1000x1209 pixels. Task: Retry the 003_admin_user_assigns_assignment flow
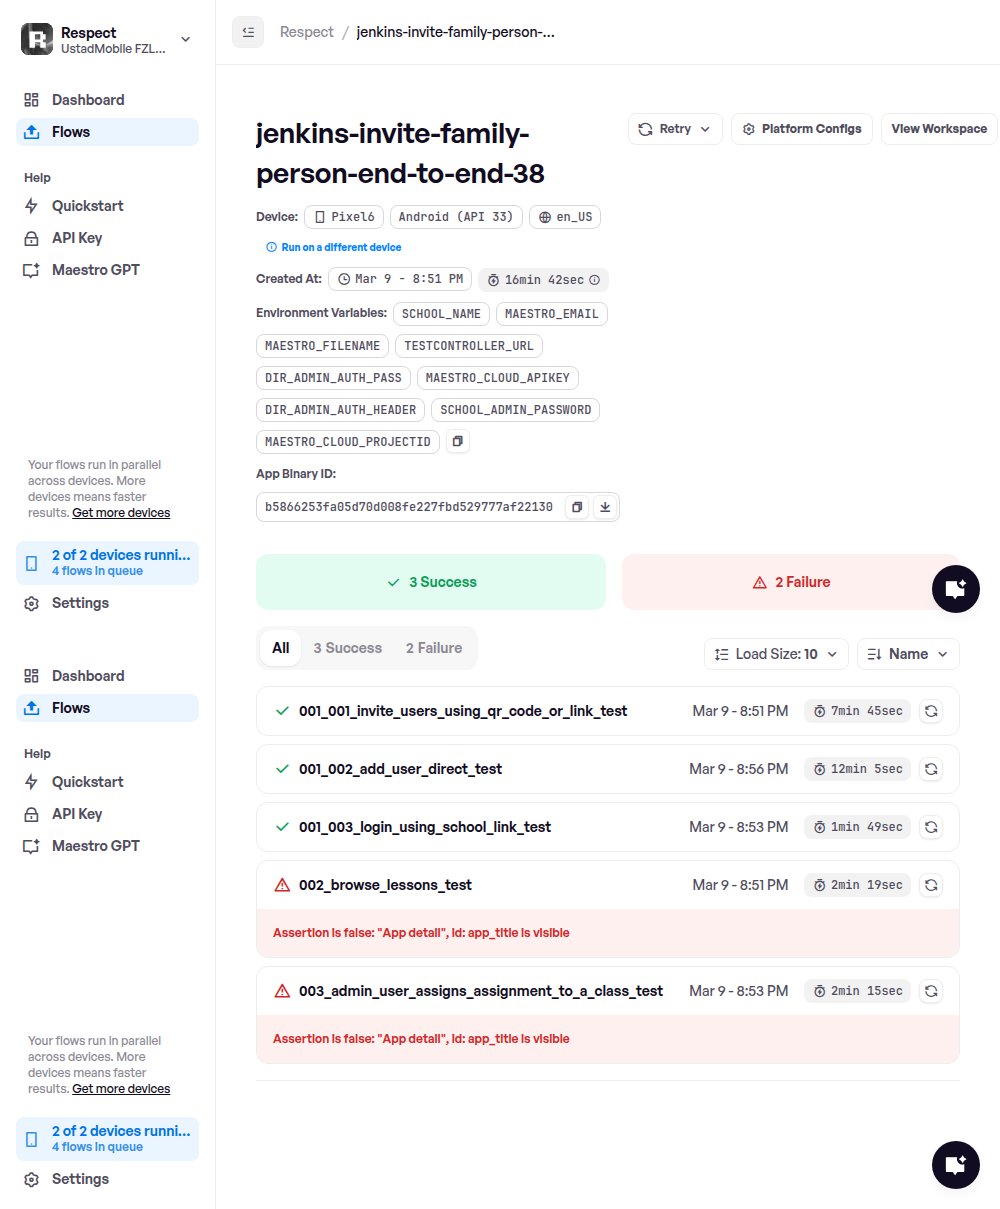(930, 991)
